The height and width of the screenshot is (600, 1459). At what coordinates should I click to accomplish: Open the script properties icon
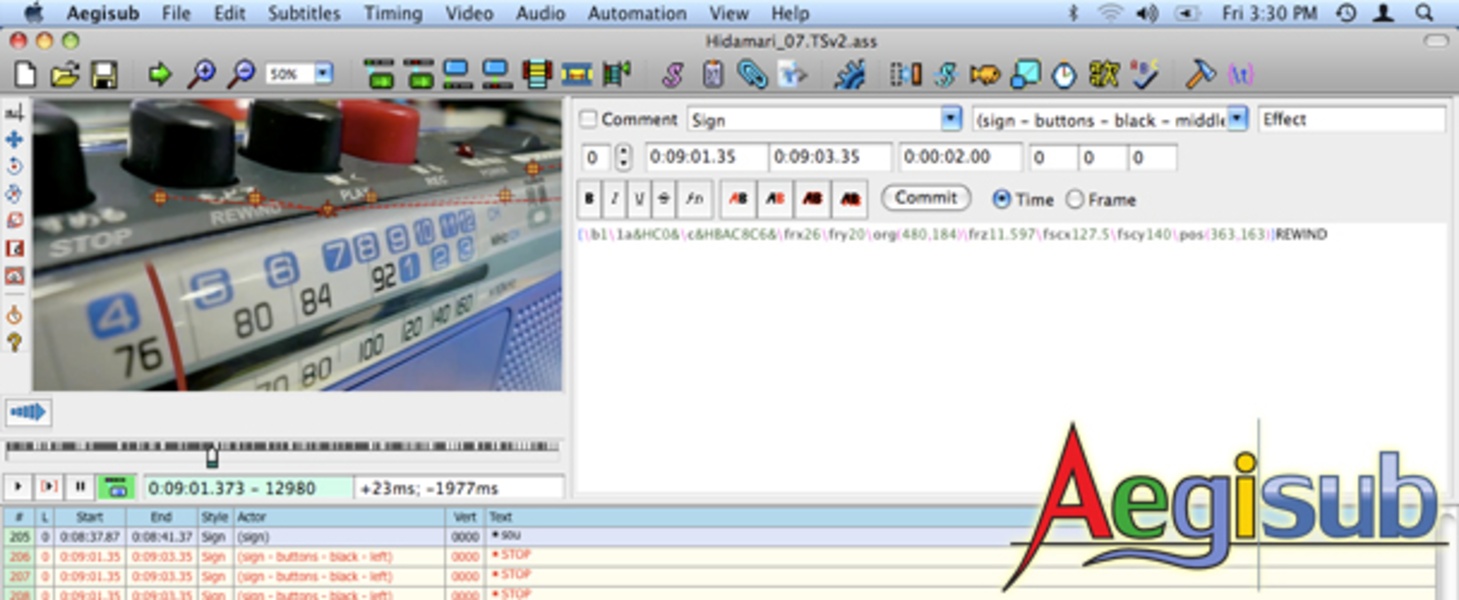tap(713, 74)
